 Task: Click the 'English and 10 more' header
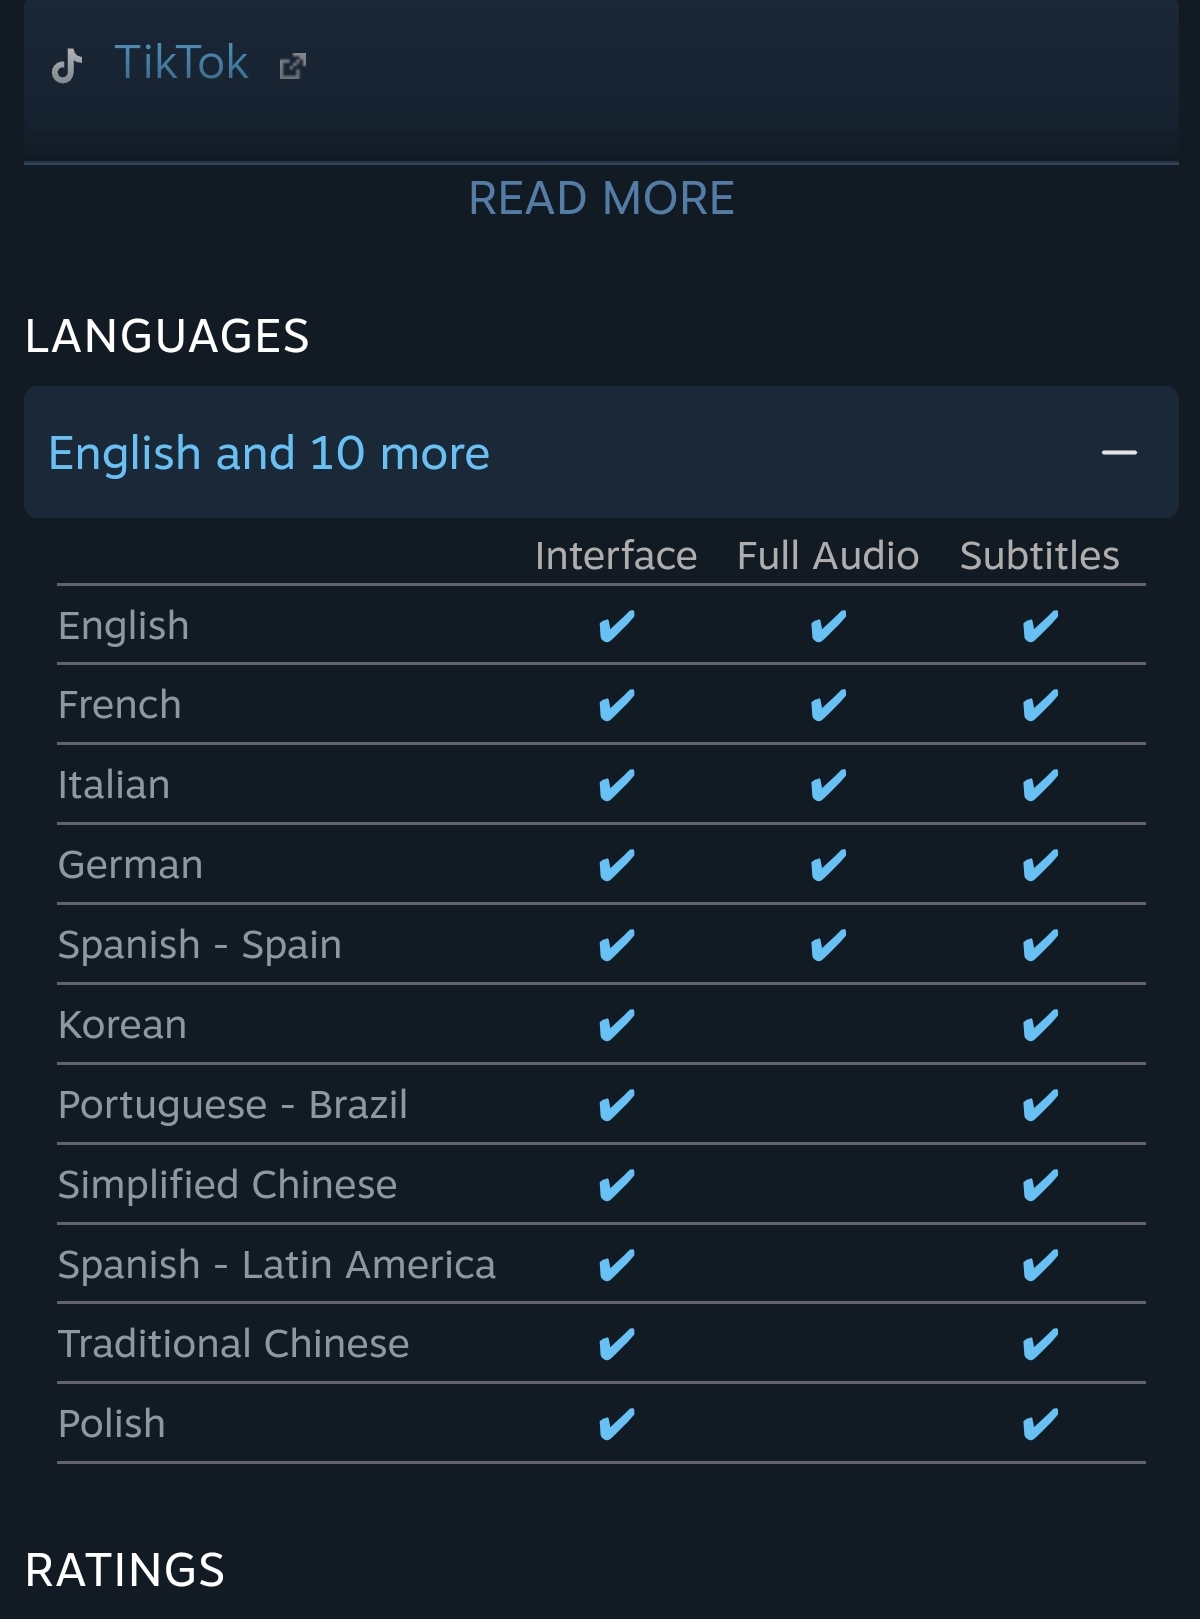click(x=269, y=453)
